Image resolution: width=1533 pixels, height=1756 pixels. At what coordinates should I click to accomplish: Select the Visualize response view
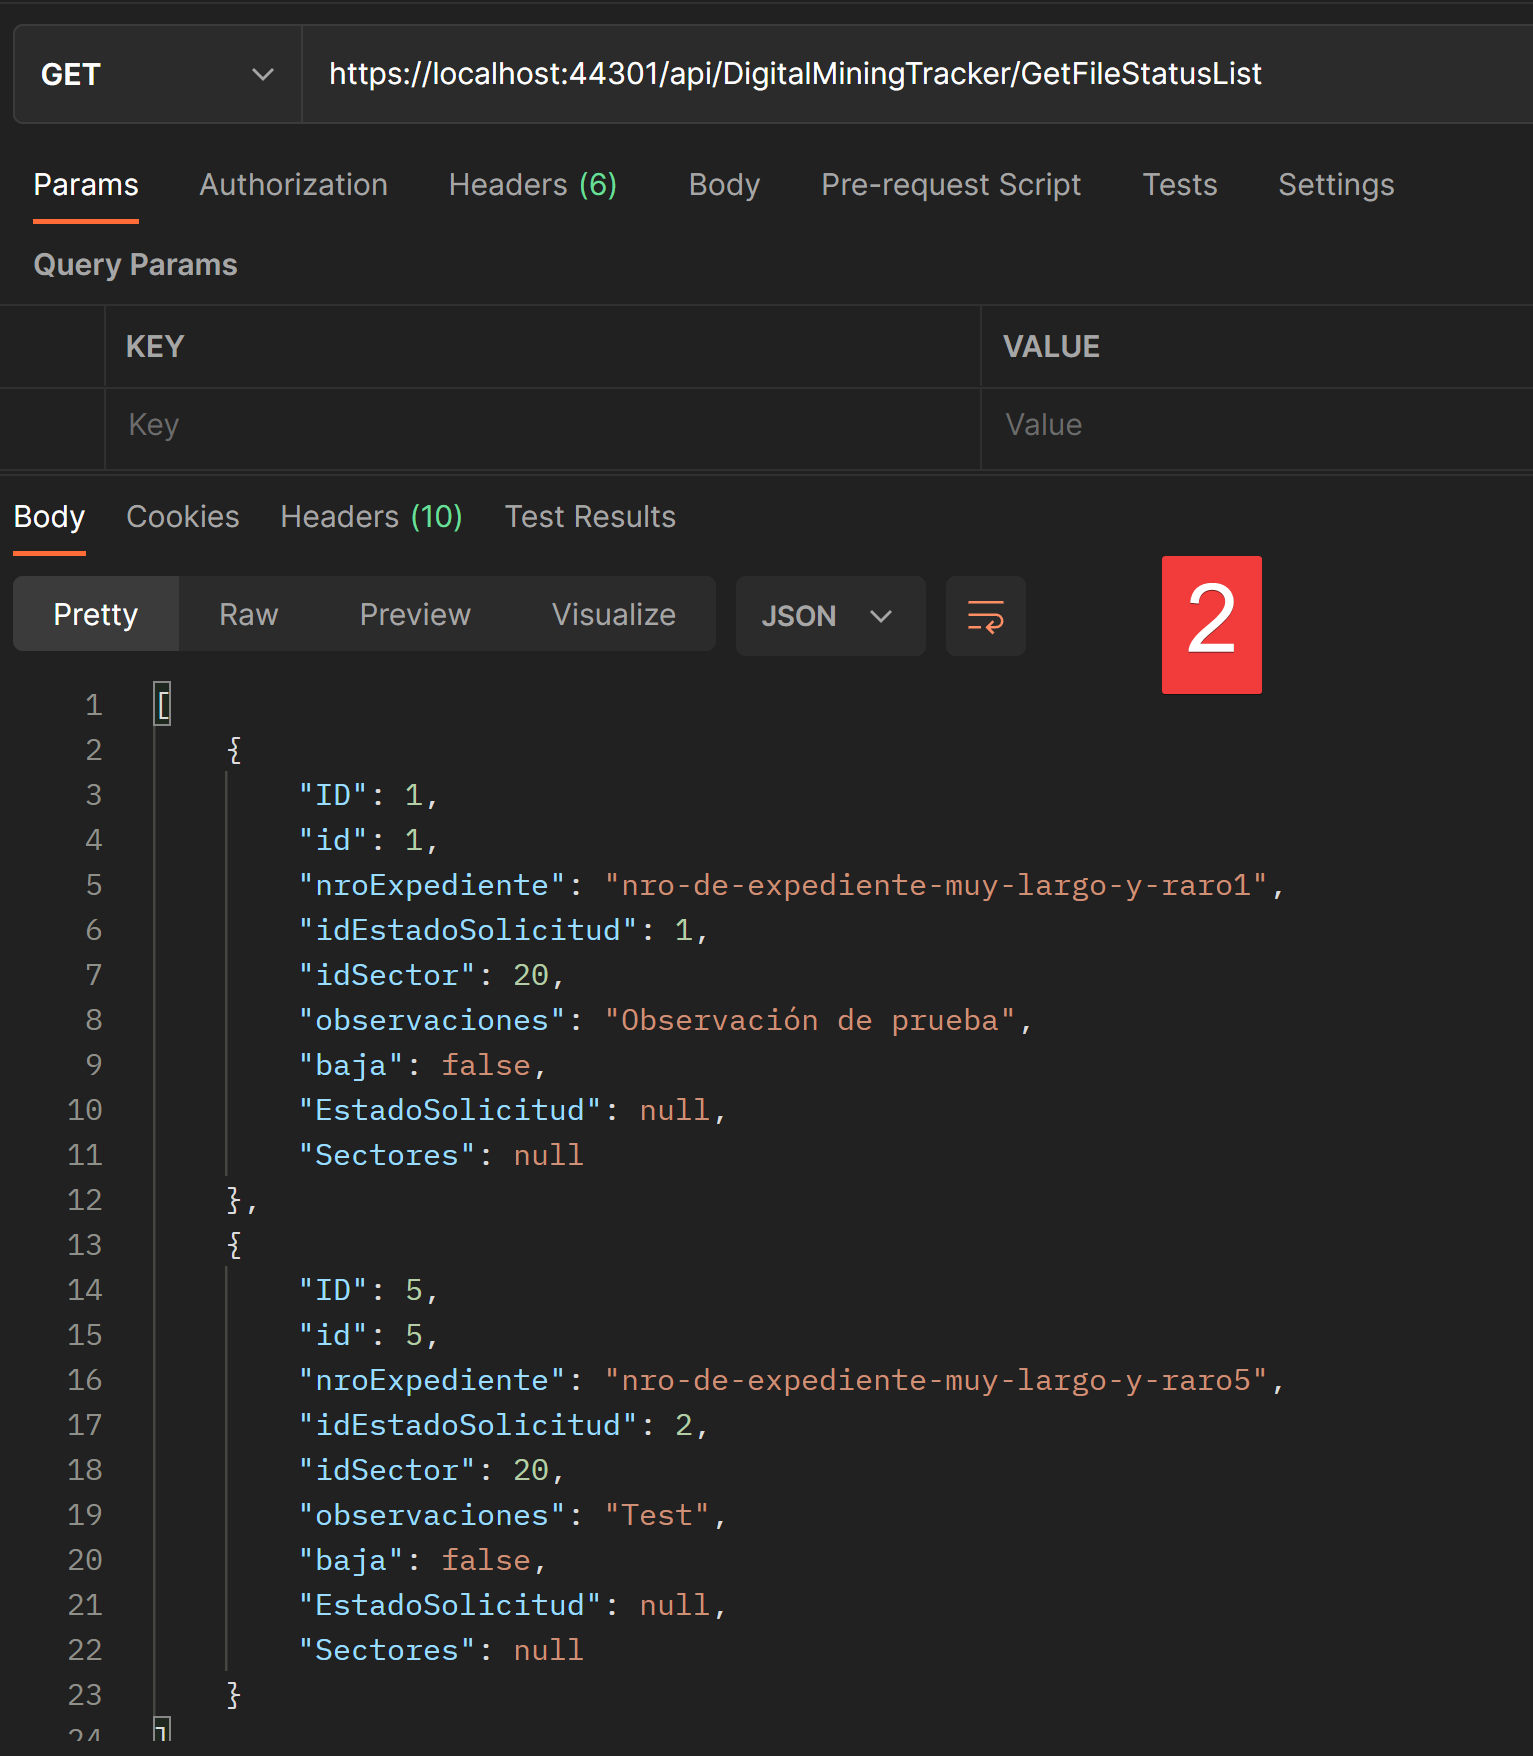pyautogui.click(x=613, y=614)
